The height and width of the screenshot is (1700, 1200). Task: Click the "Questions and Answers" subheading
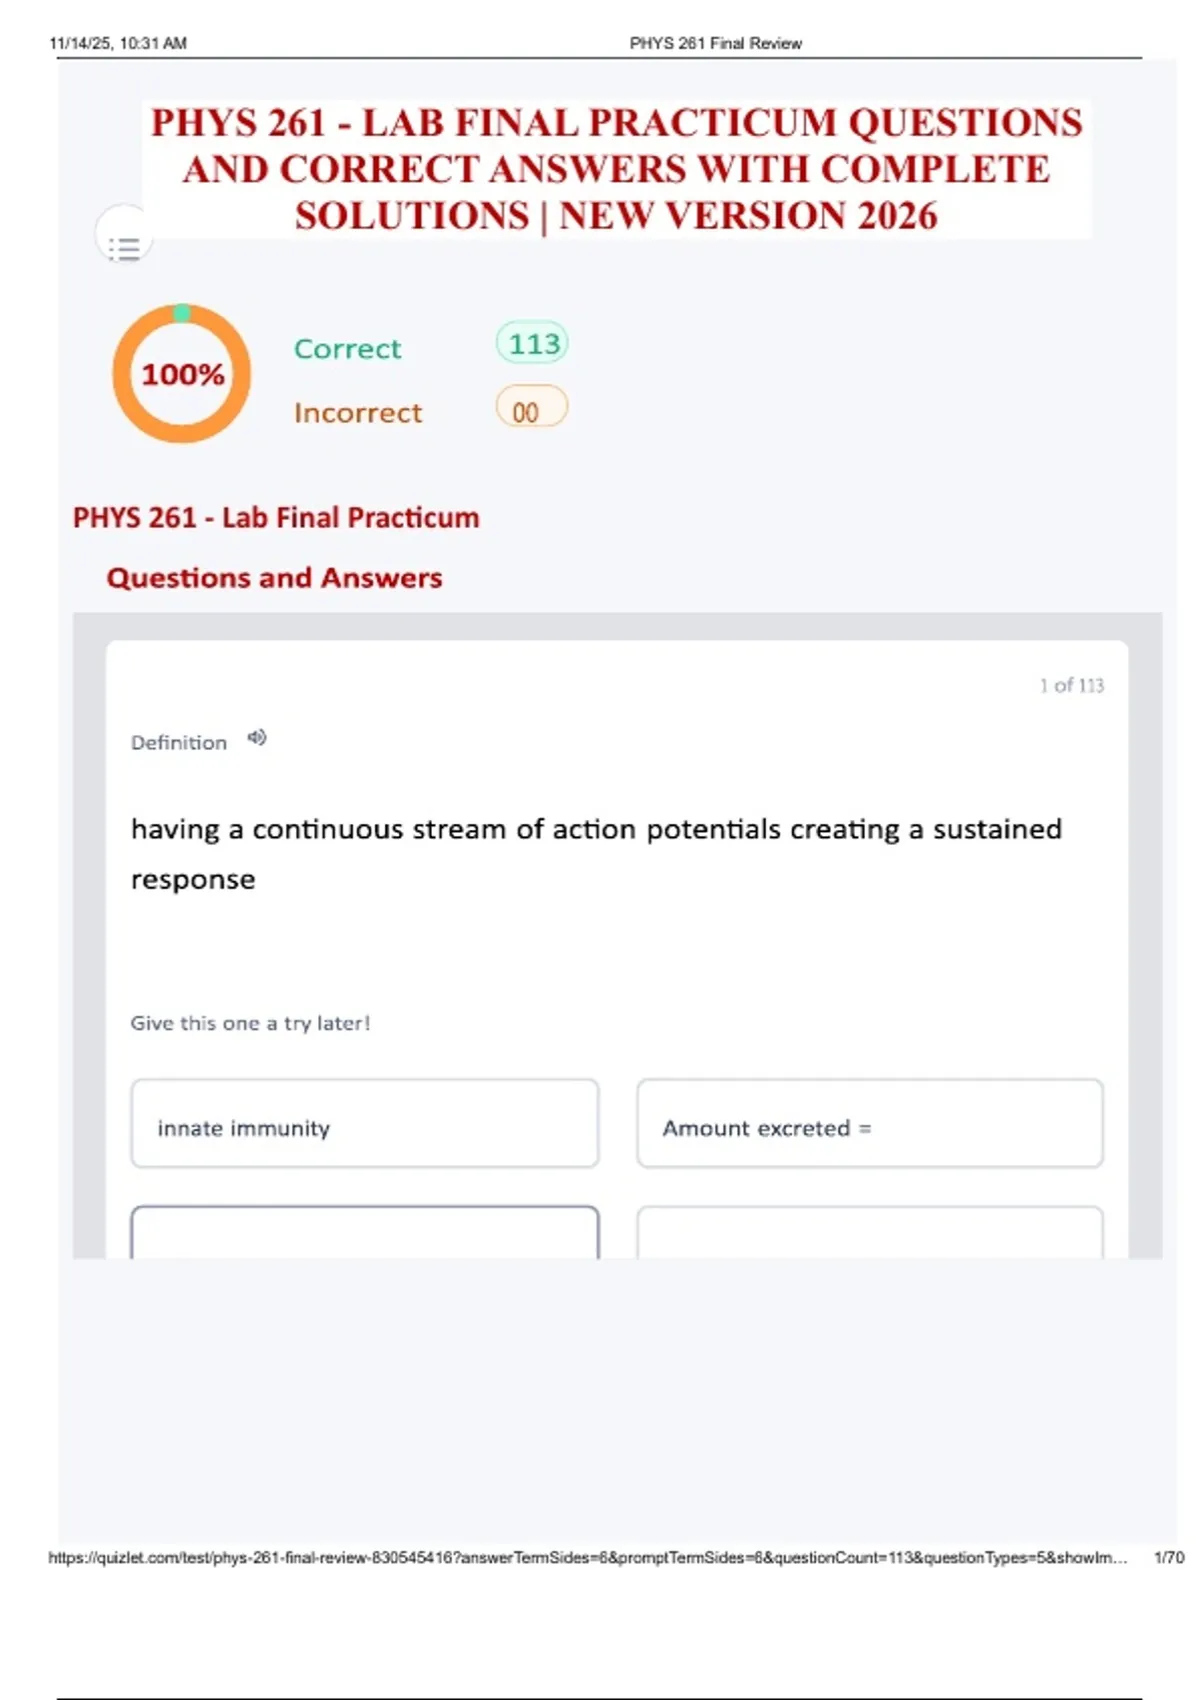point(274,577)
